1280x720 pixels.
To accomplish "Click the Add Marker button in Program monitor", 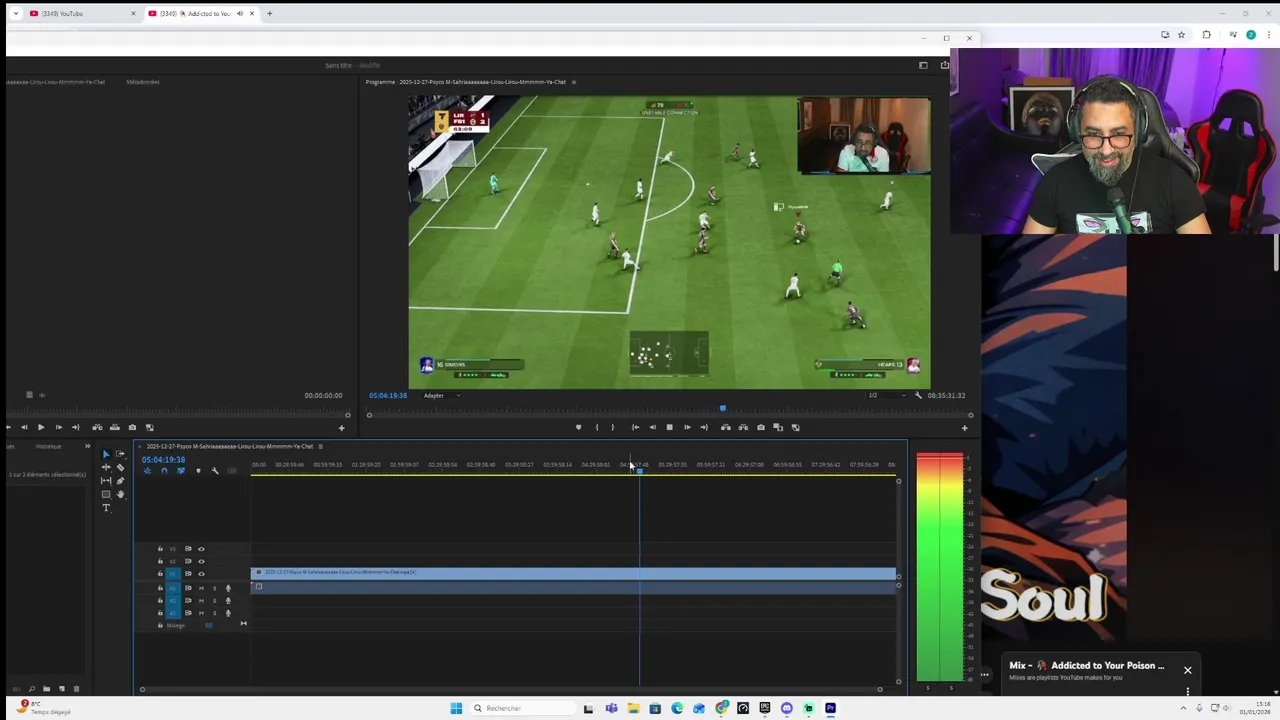I will point(578,427).
